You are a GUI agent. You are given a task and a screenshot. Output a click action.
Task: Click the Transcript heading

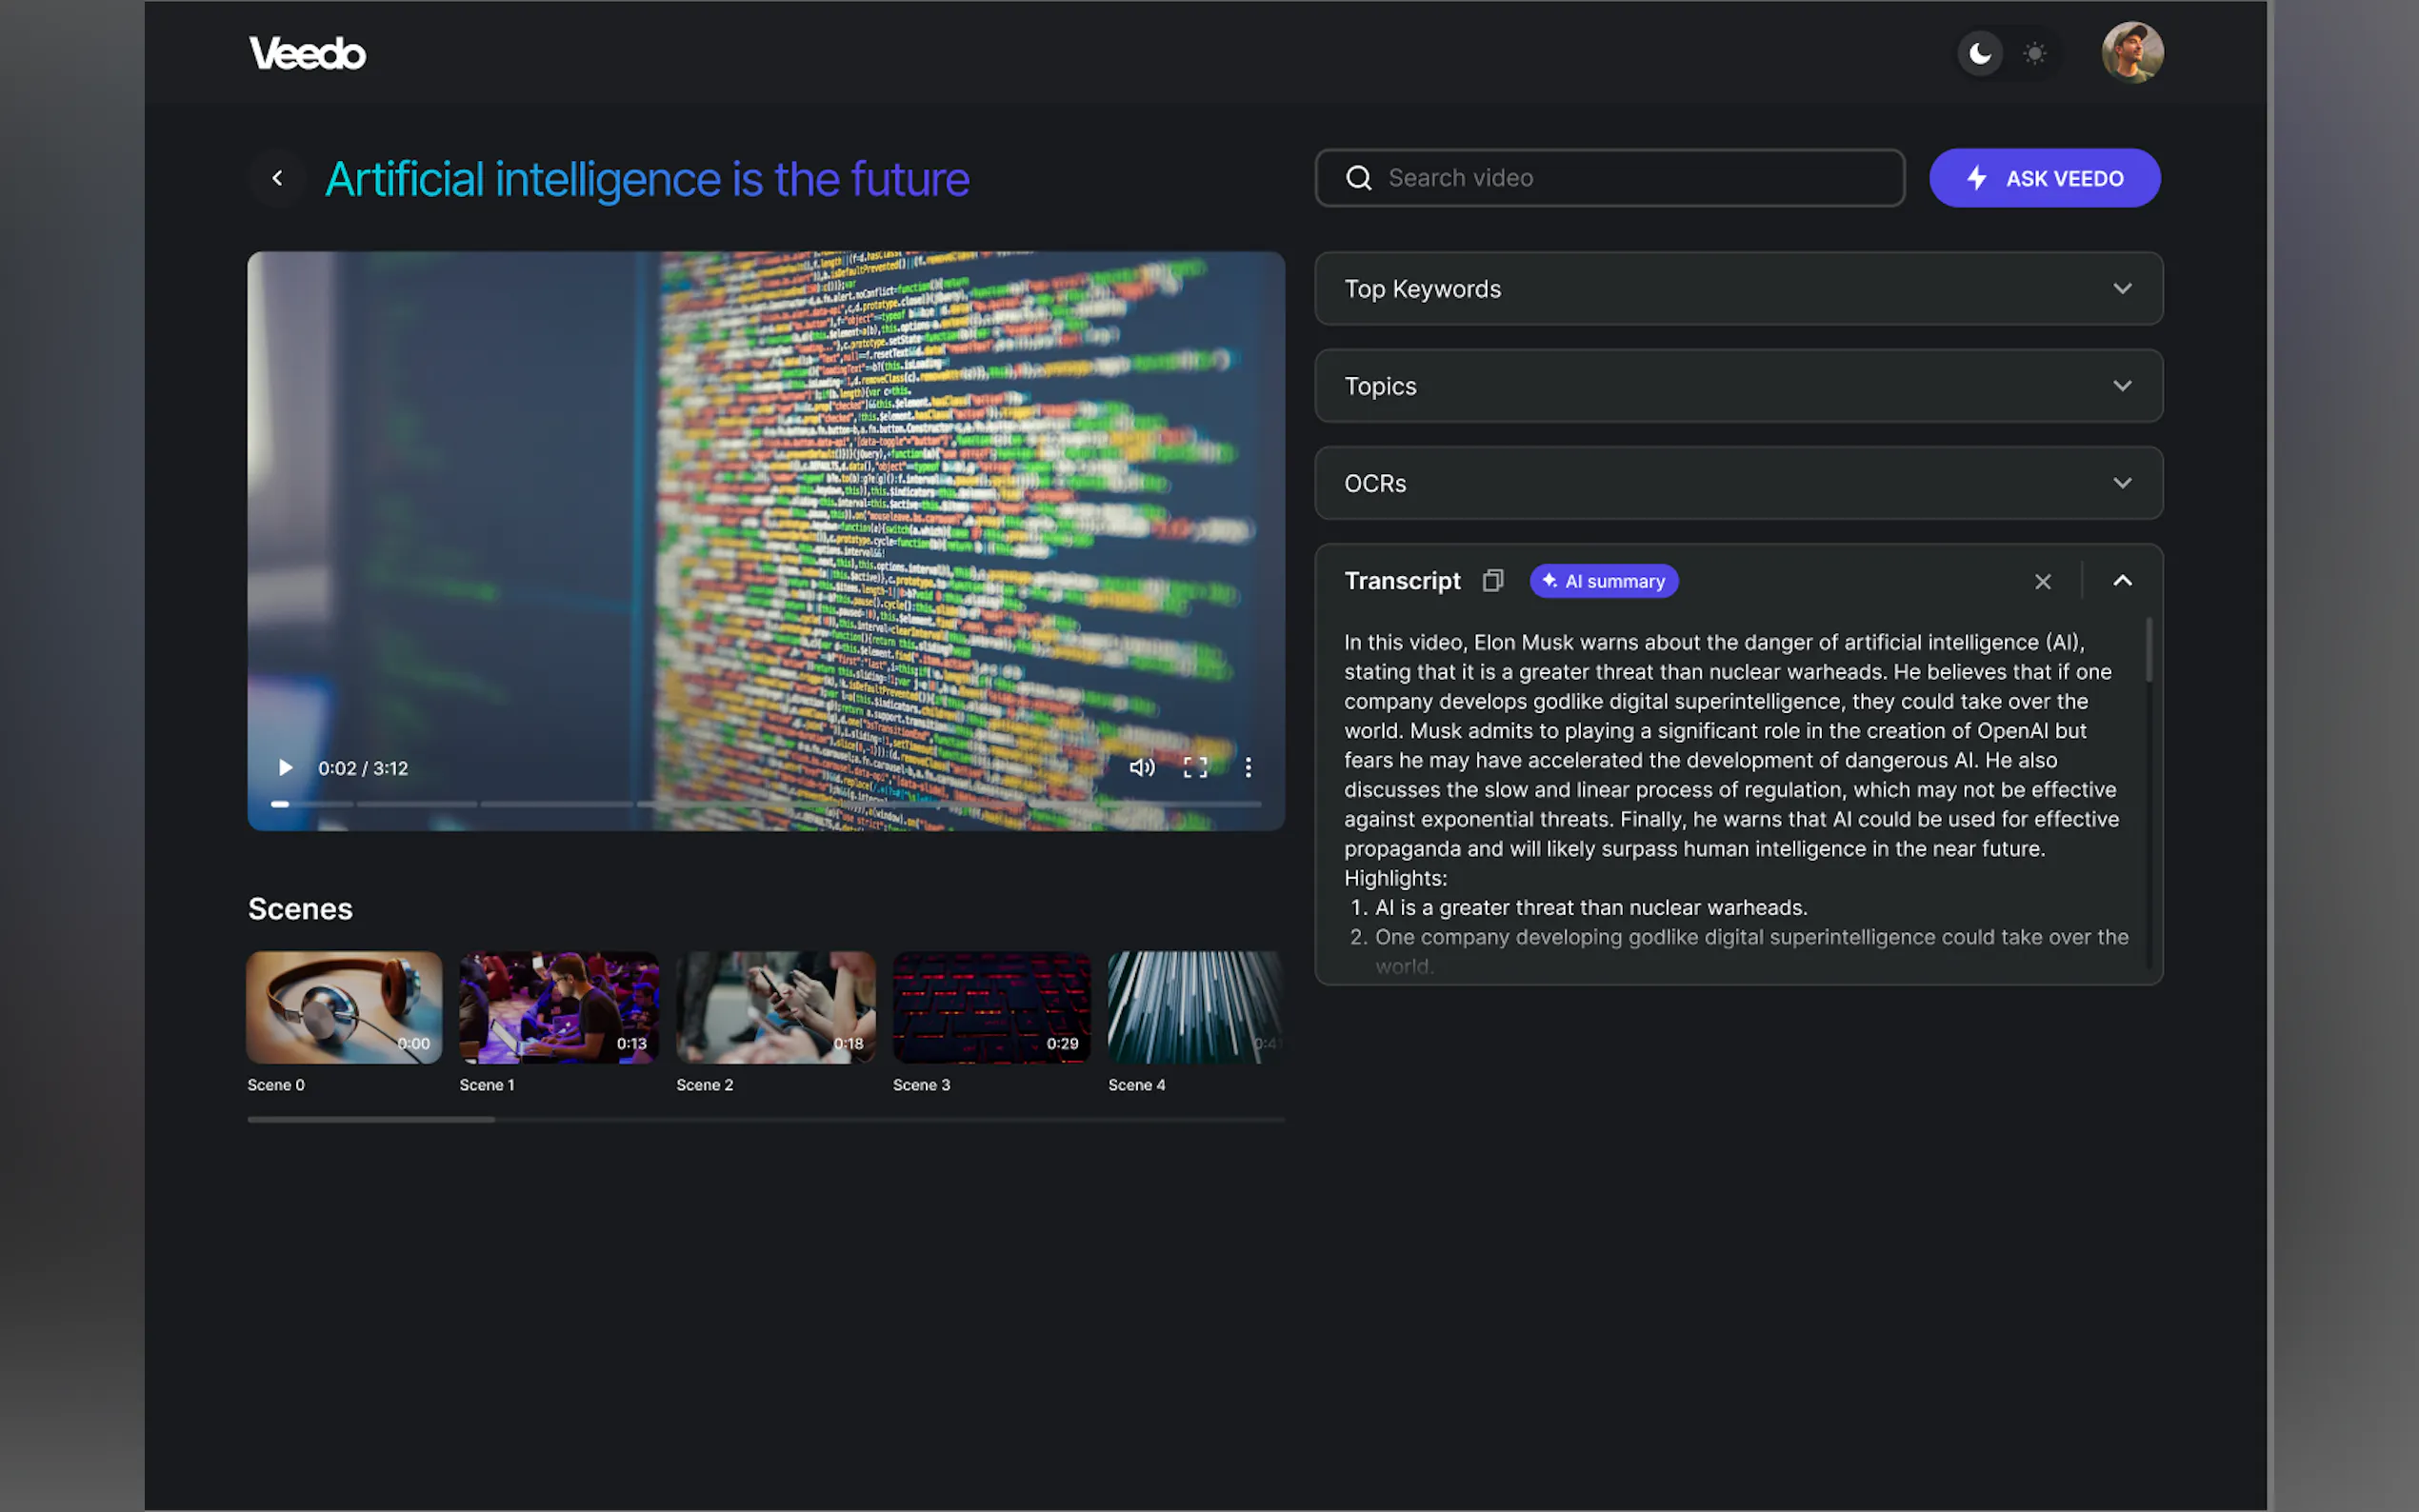click(1402, 581)
